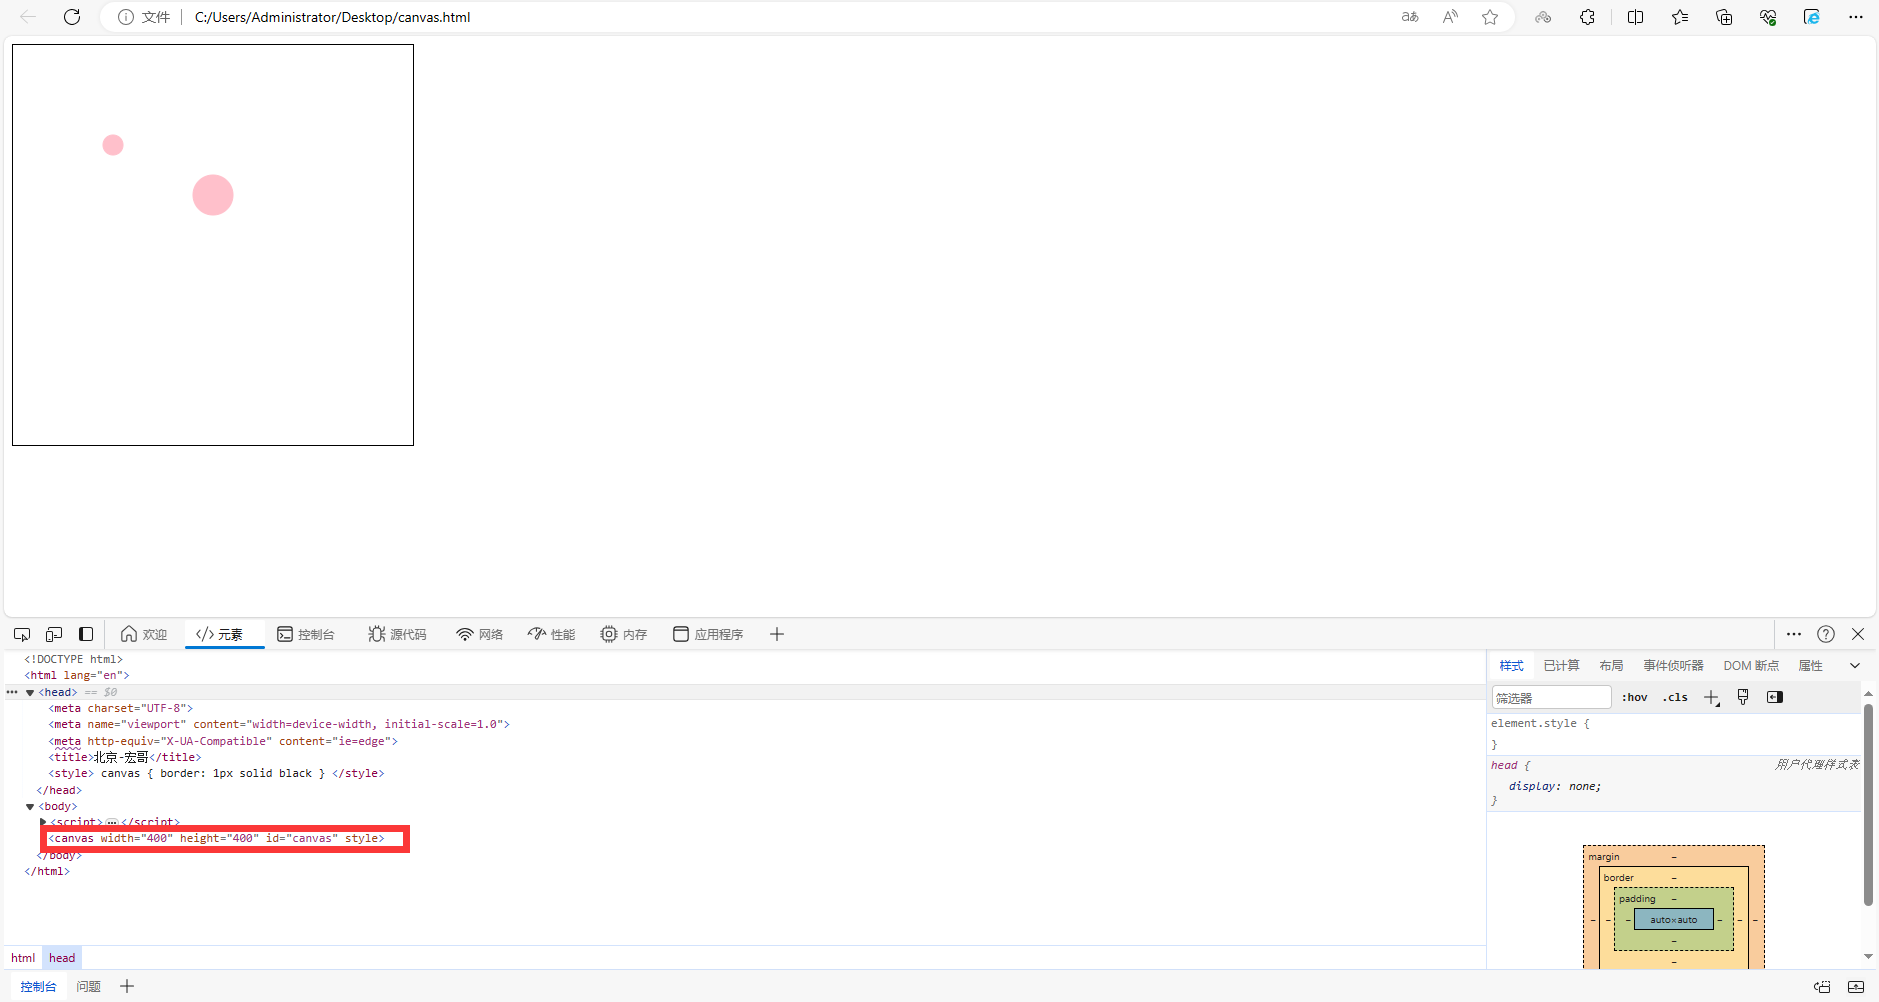This screenshot has width=1879, height=1002.
Task: Click the browser refresh button
Action: (72, 17)
